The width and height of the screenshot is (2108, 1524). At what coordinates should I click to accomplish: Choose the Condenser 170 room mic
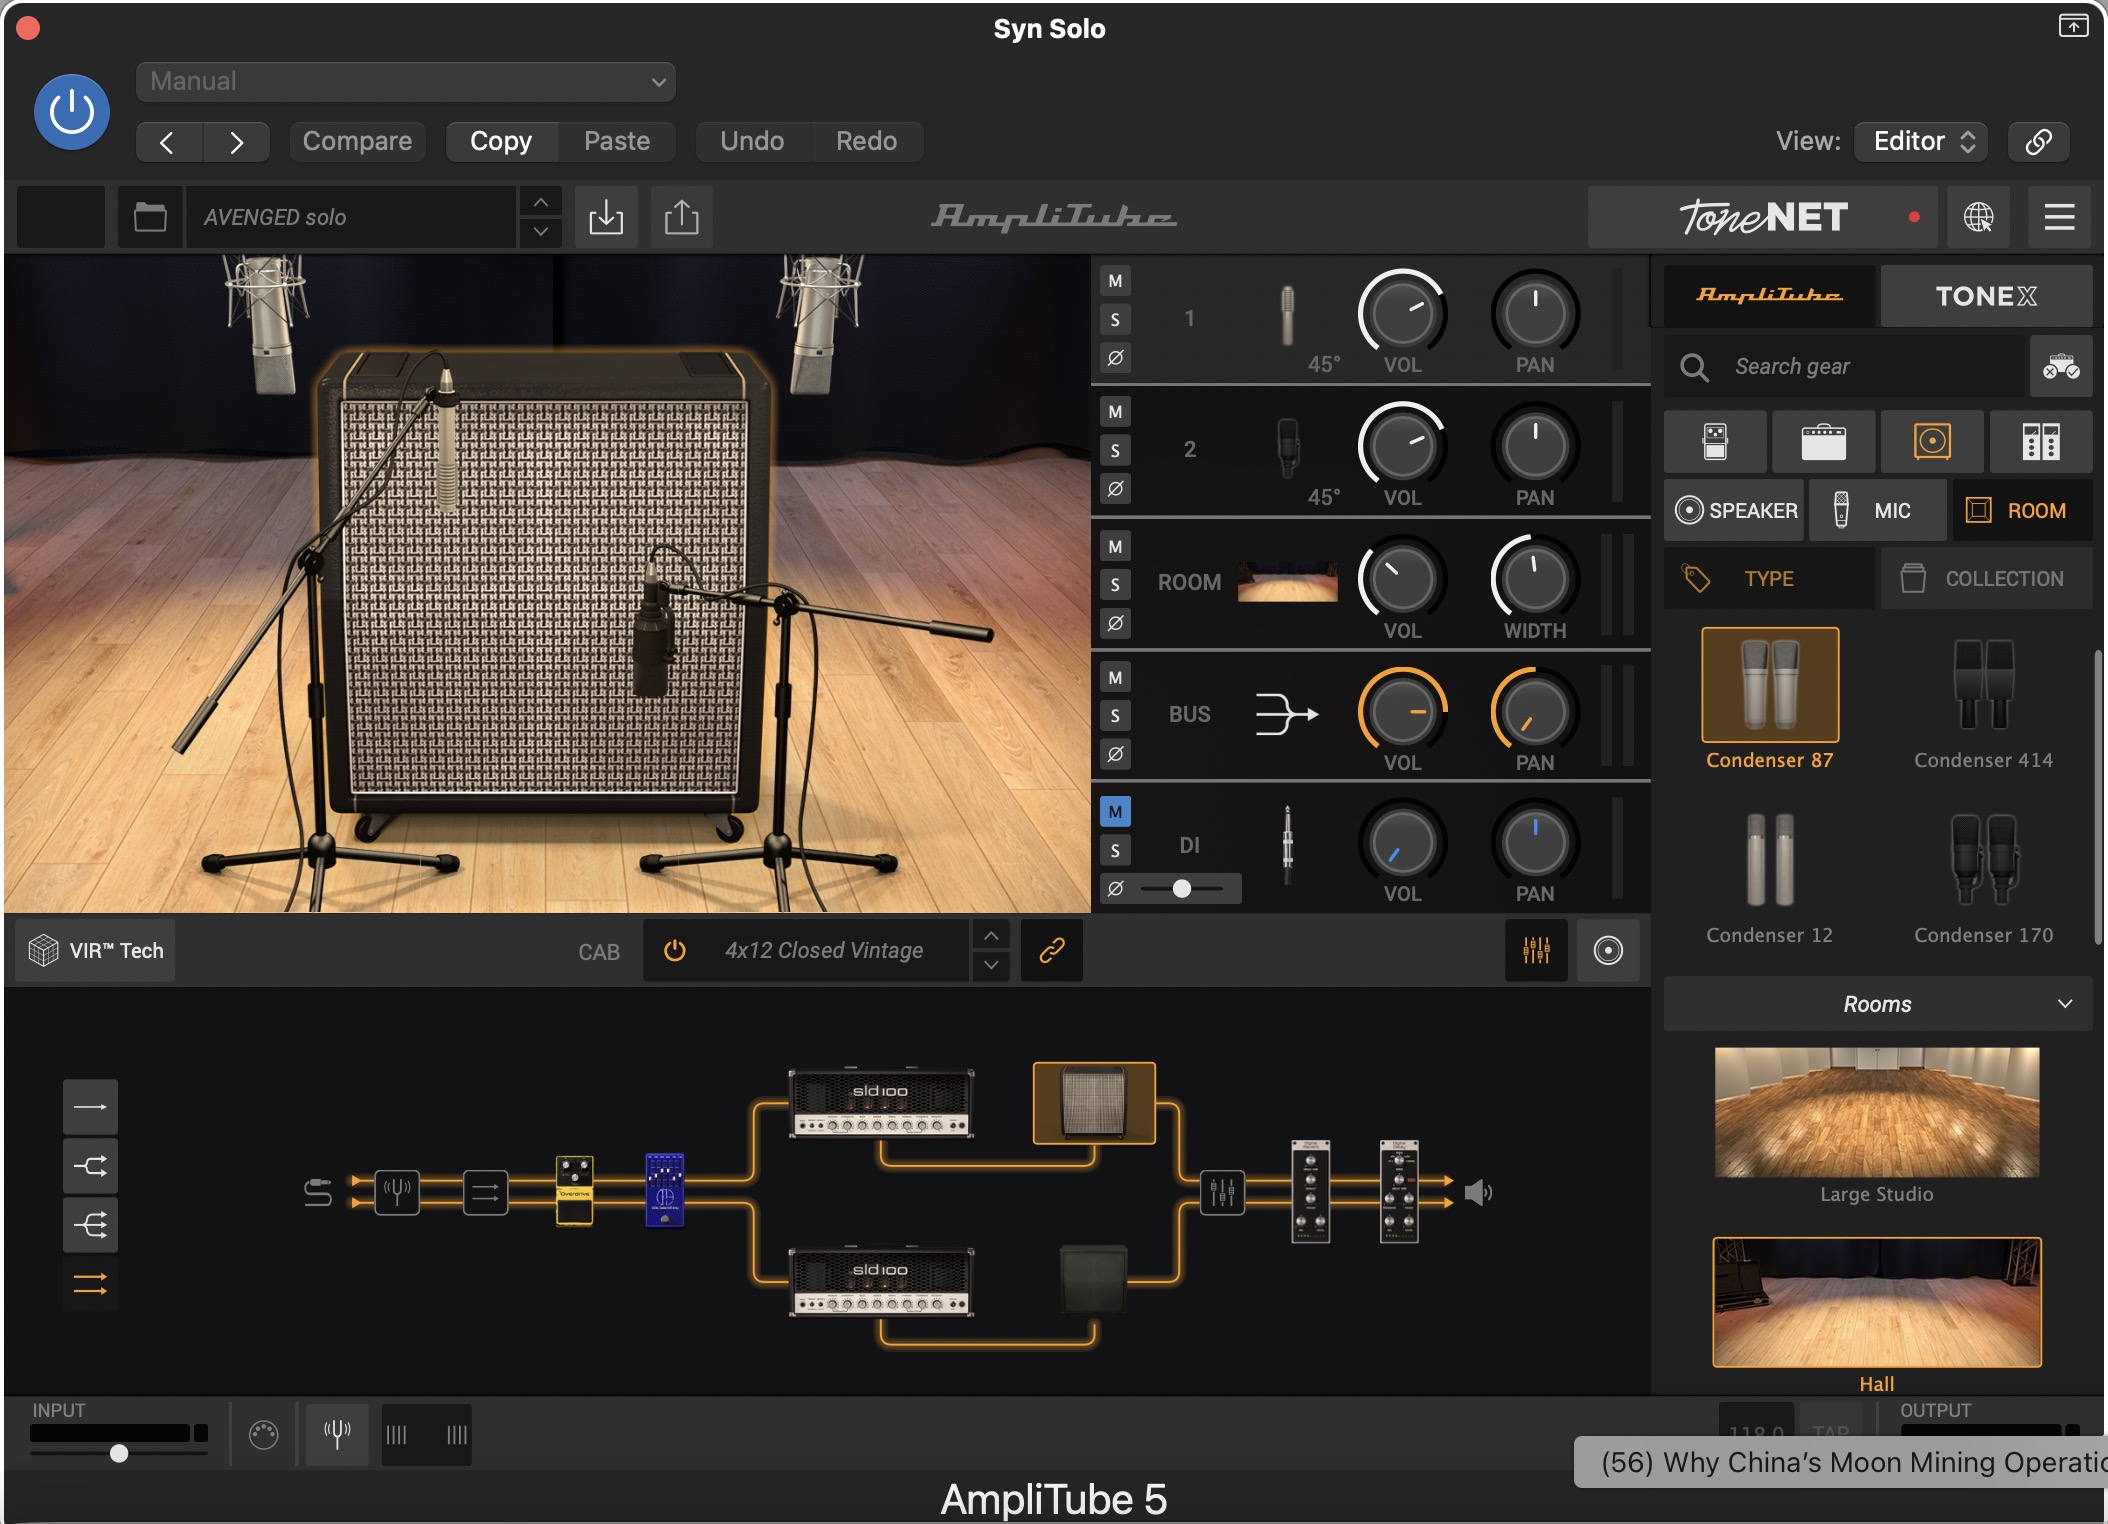[x=1984, y=861]
